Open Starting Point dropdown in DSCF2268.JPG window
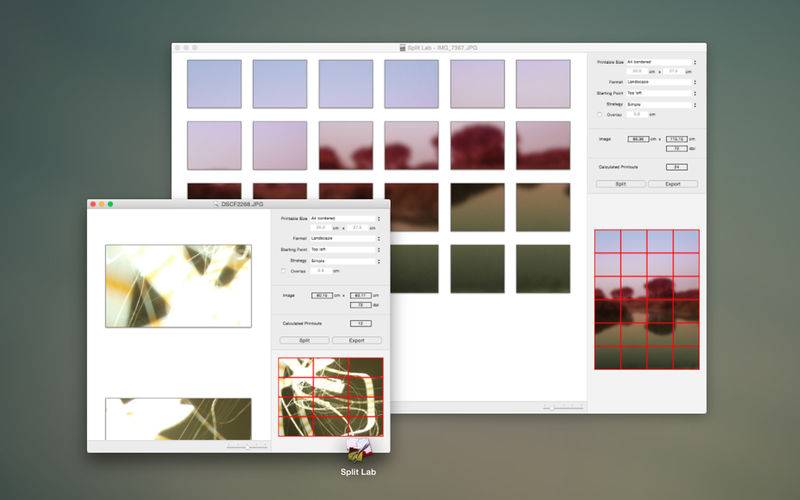The width and height of the screenshot is (800, 500). point(345,250)
